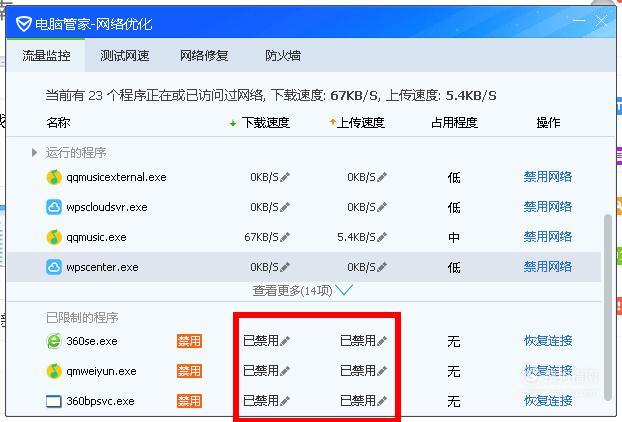Click the wpscenter.exe cloud icon

(54, 267)
